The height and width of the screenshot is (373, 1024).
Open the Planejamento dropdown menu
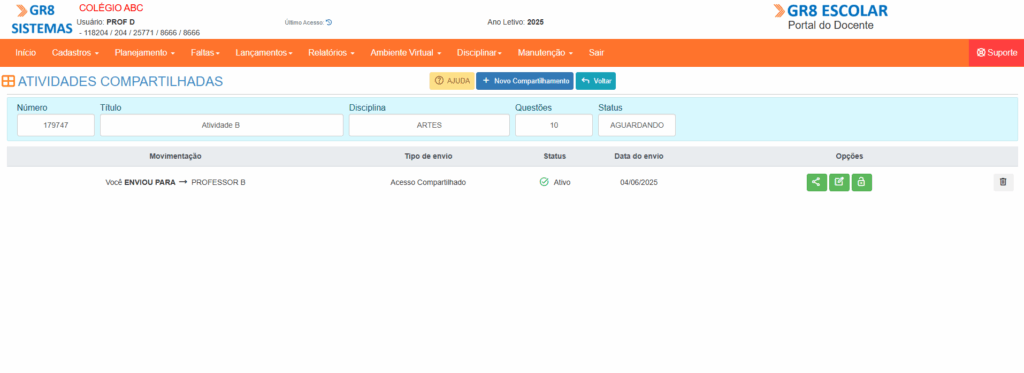coord(144,53)
